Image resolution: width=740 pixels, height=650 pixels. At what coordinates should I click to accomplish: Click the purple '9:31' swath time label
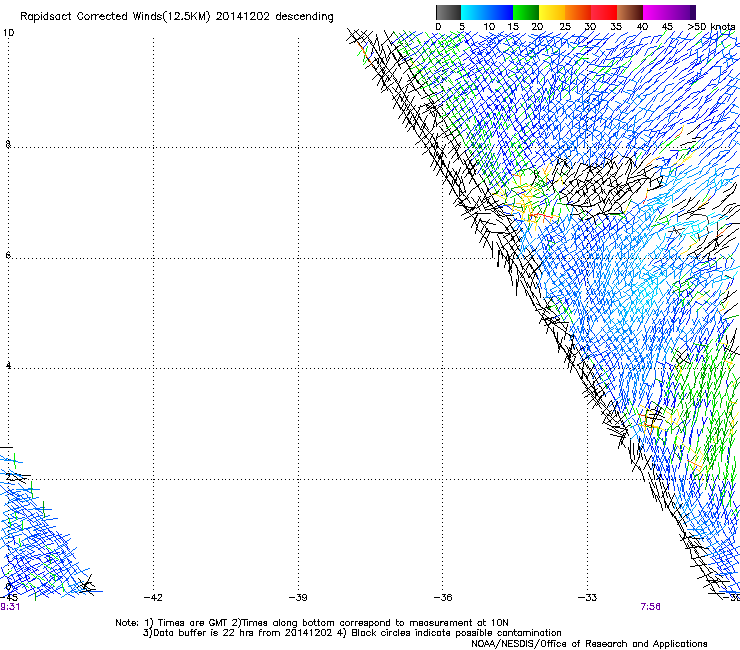tap(10, 607)
